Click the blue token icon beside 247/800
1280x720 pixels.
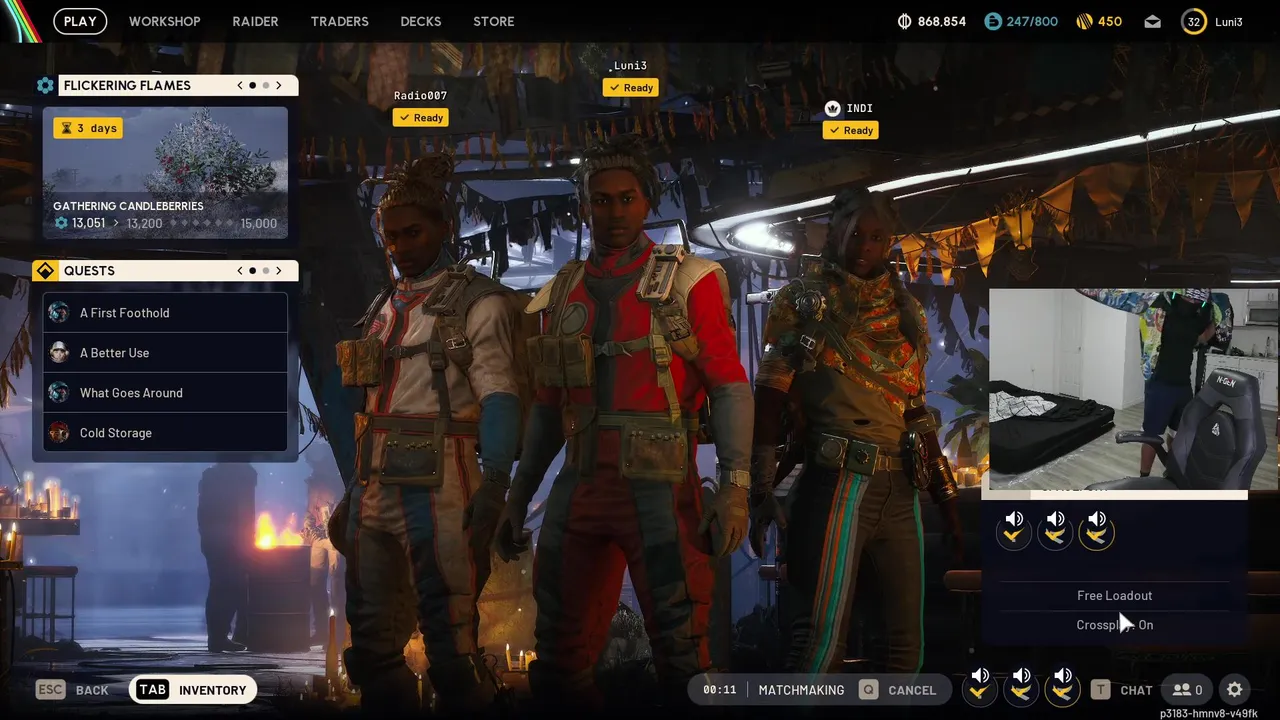pyautogui.click(x=992, y=21)
